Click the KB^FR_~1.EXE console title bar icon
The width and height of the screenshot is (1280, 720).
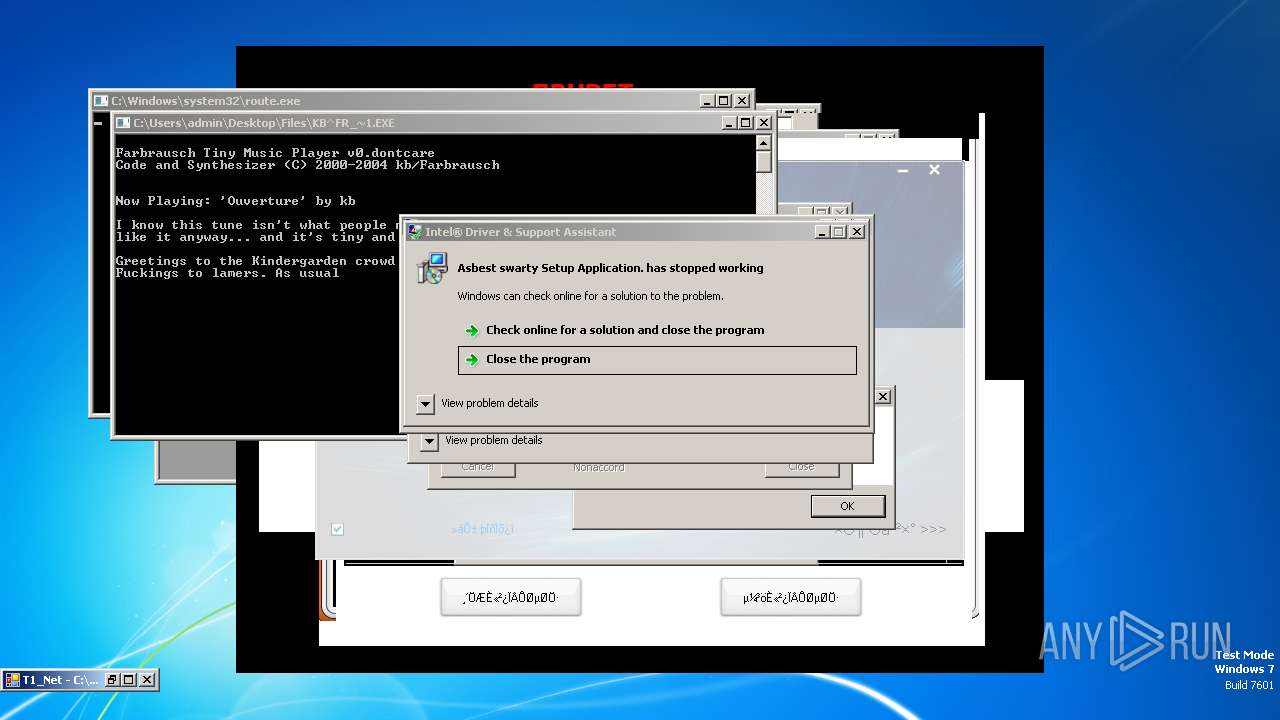tap(123, 123)
